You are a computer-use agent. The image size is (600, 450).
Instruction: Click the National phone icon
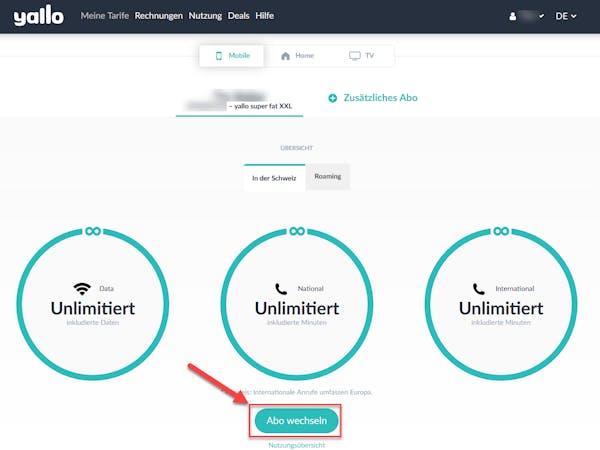281,289
